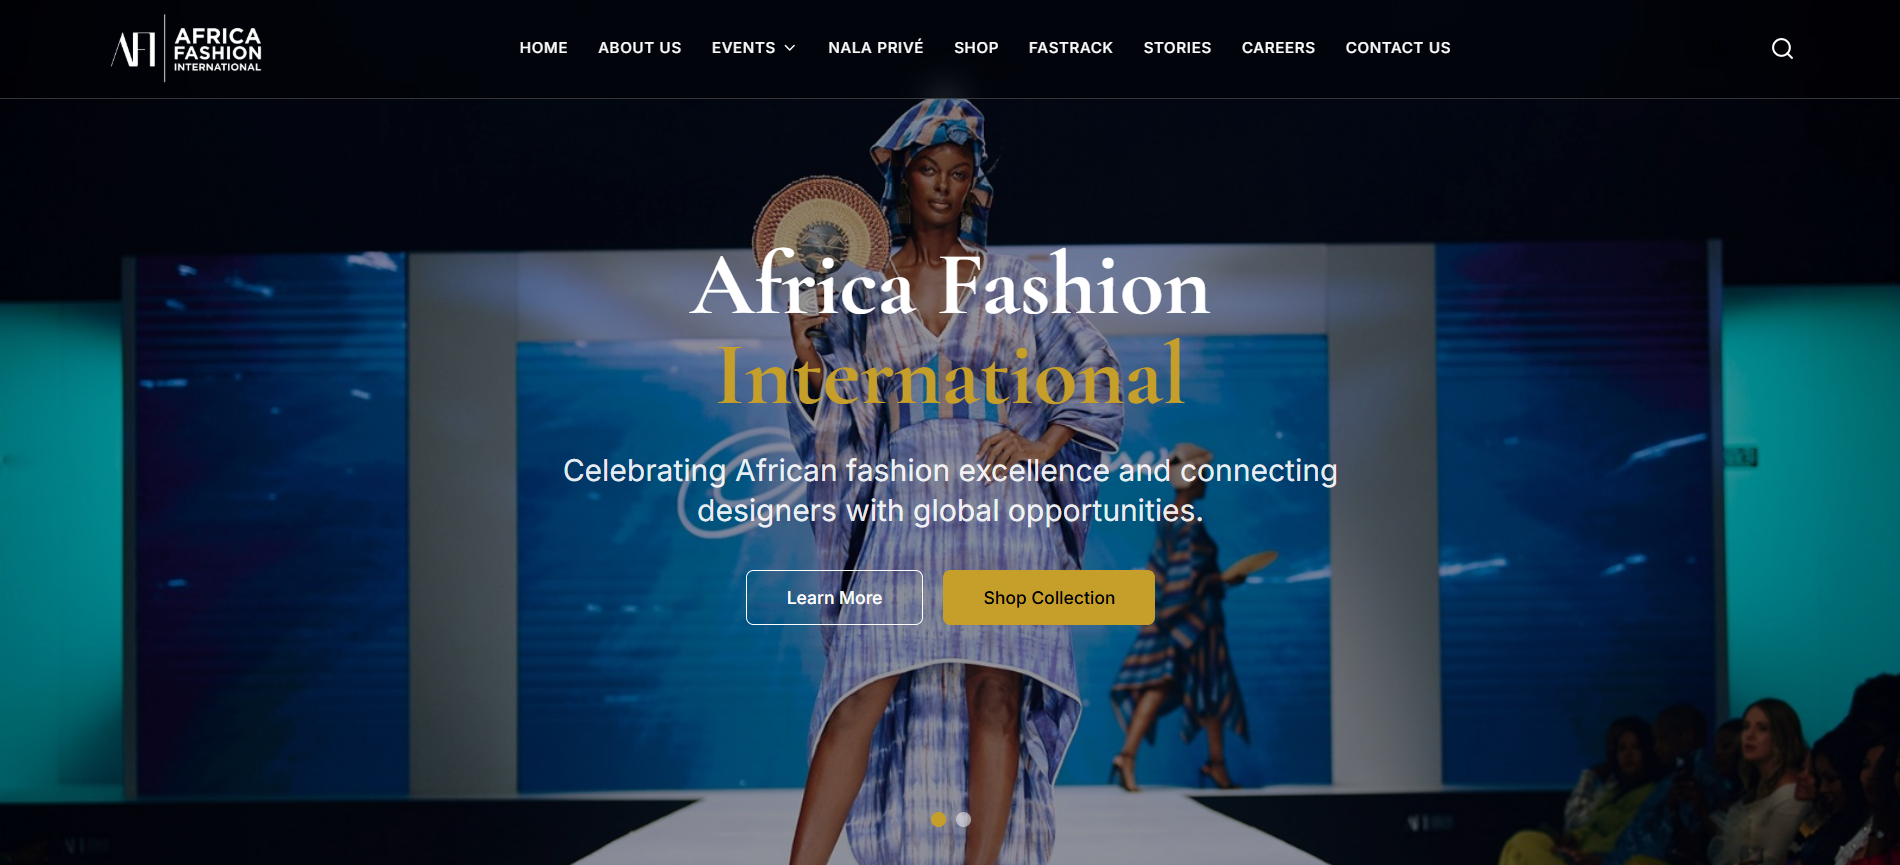Open the About Us page

pos(640,48)
